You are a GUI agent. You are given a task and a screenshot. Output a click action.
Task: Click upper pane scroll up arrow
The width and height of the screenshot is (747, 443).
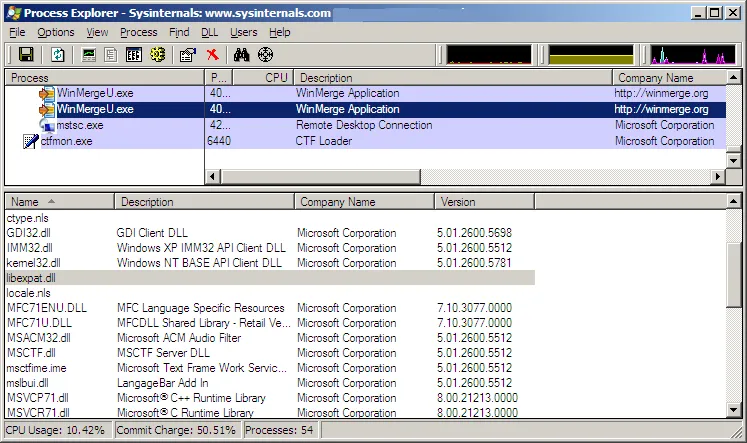coord(734,77)
